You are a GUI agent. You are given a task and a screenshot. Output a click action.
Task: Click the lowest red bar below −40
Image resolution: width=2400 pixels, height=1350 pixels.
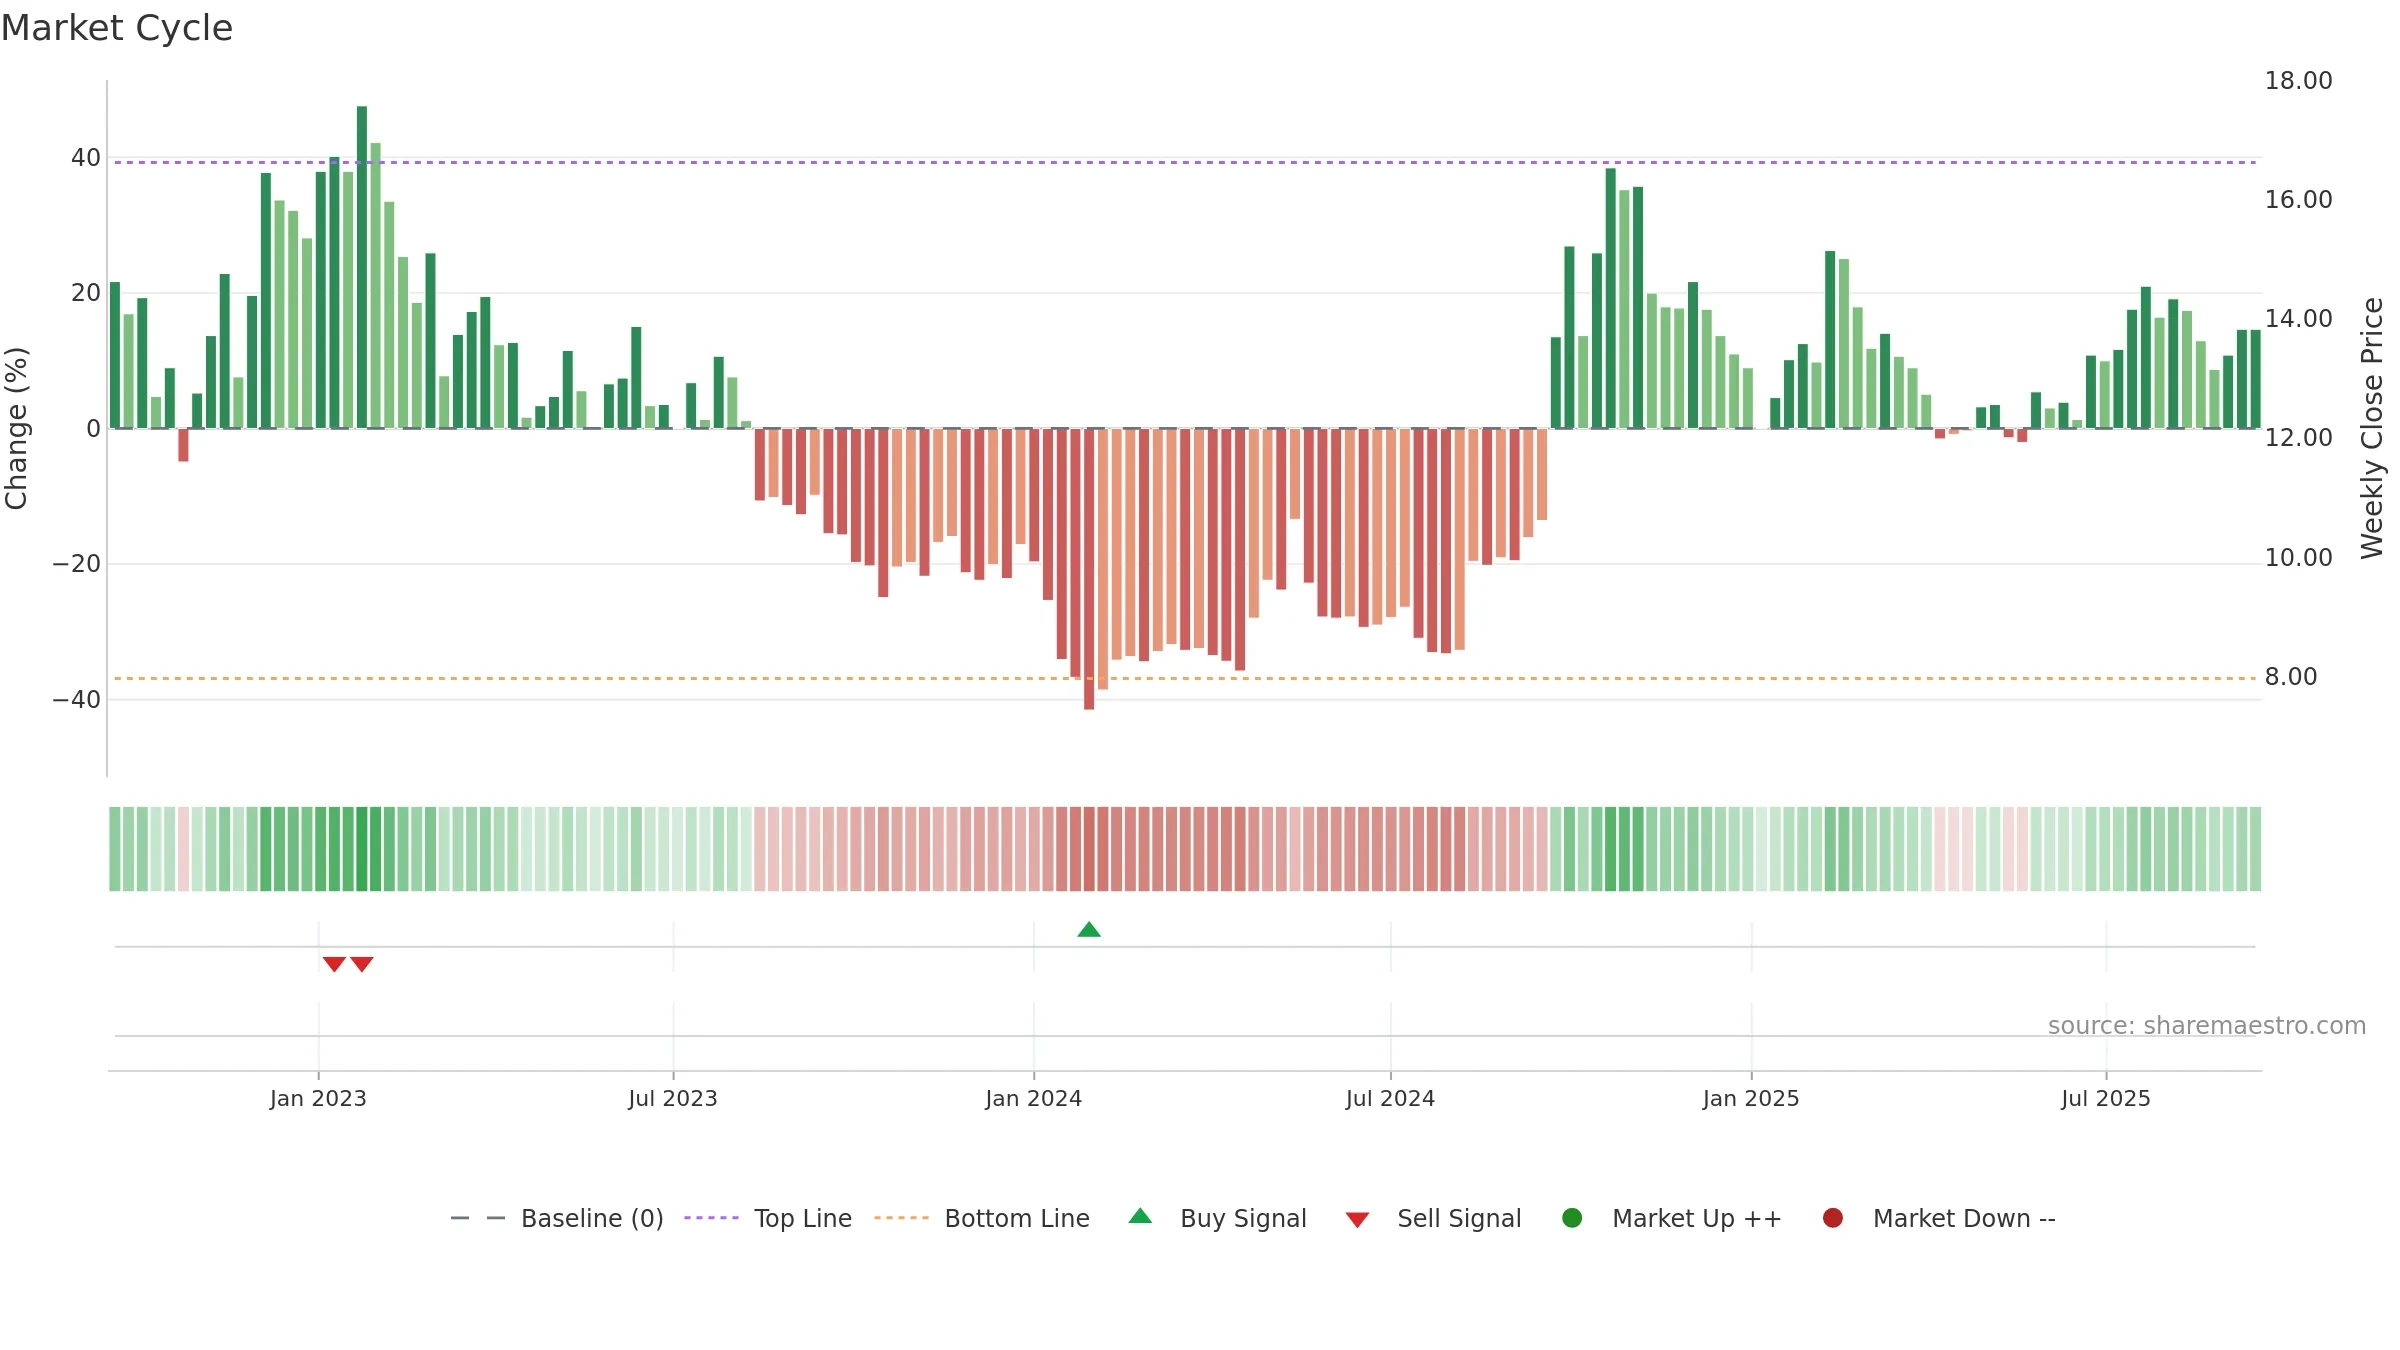point(1089,569)
